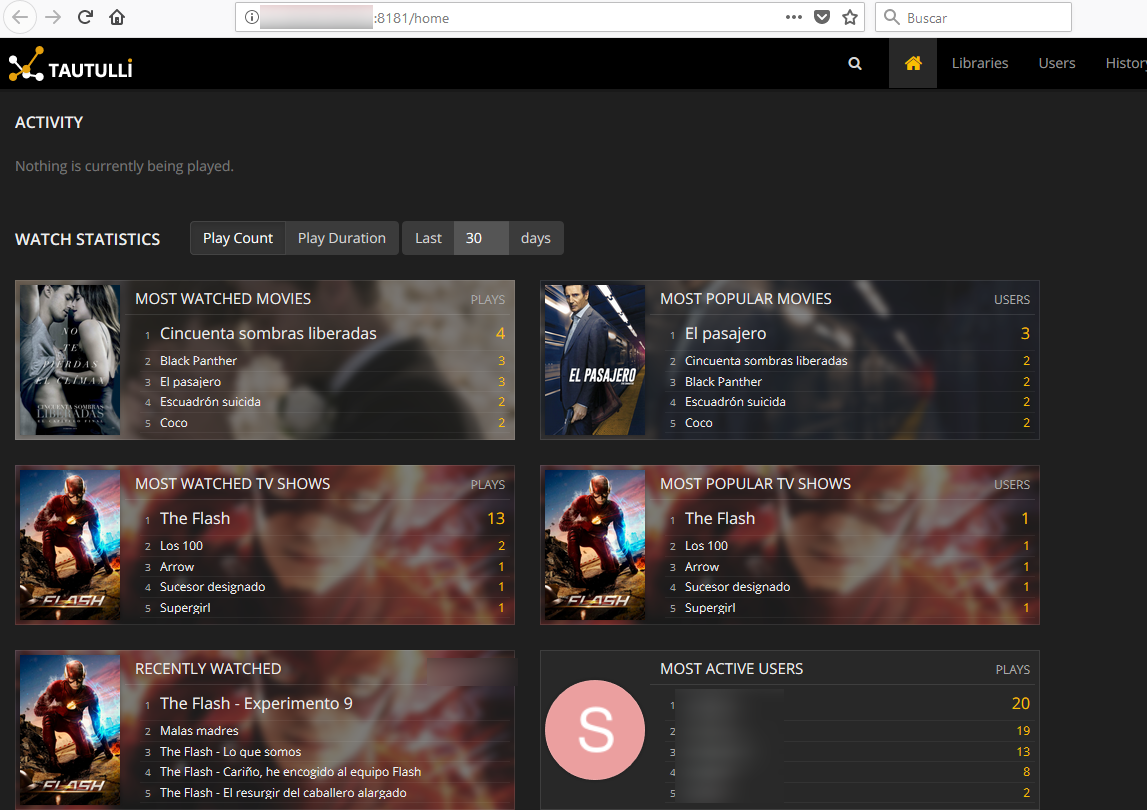Click the Tautulli logo
Screen dimensions: 1147x810
tap(70, 64)
